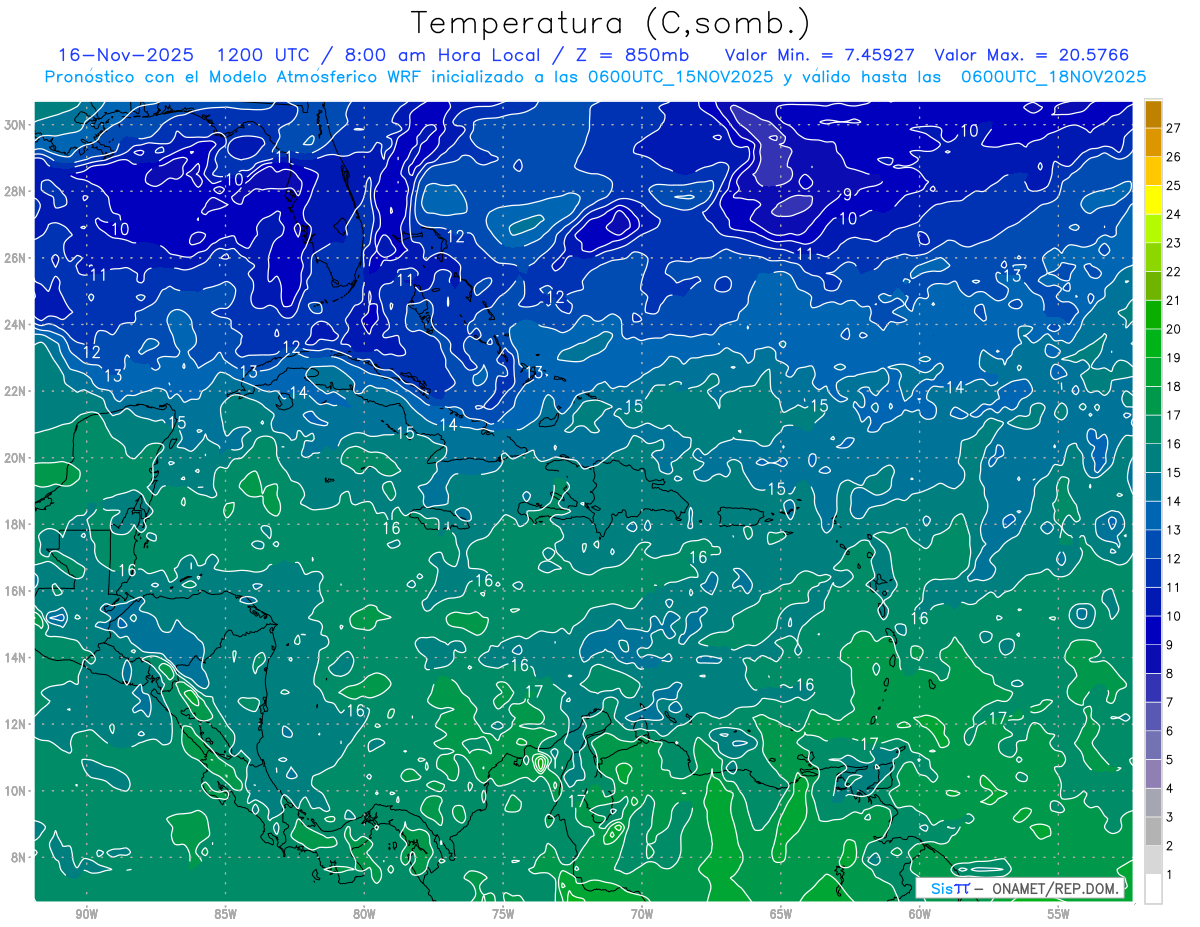
Task: Click the white band at color bar bottom
Action: coord(1153,889)
